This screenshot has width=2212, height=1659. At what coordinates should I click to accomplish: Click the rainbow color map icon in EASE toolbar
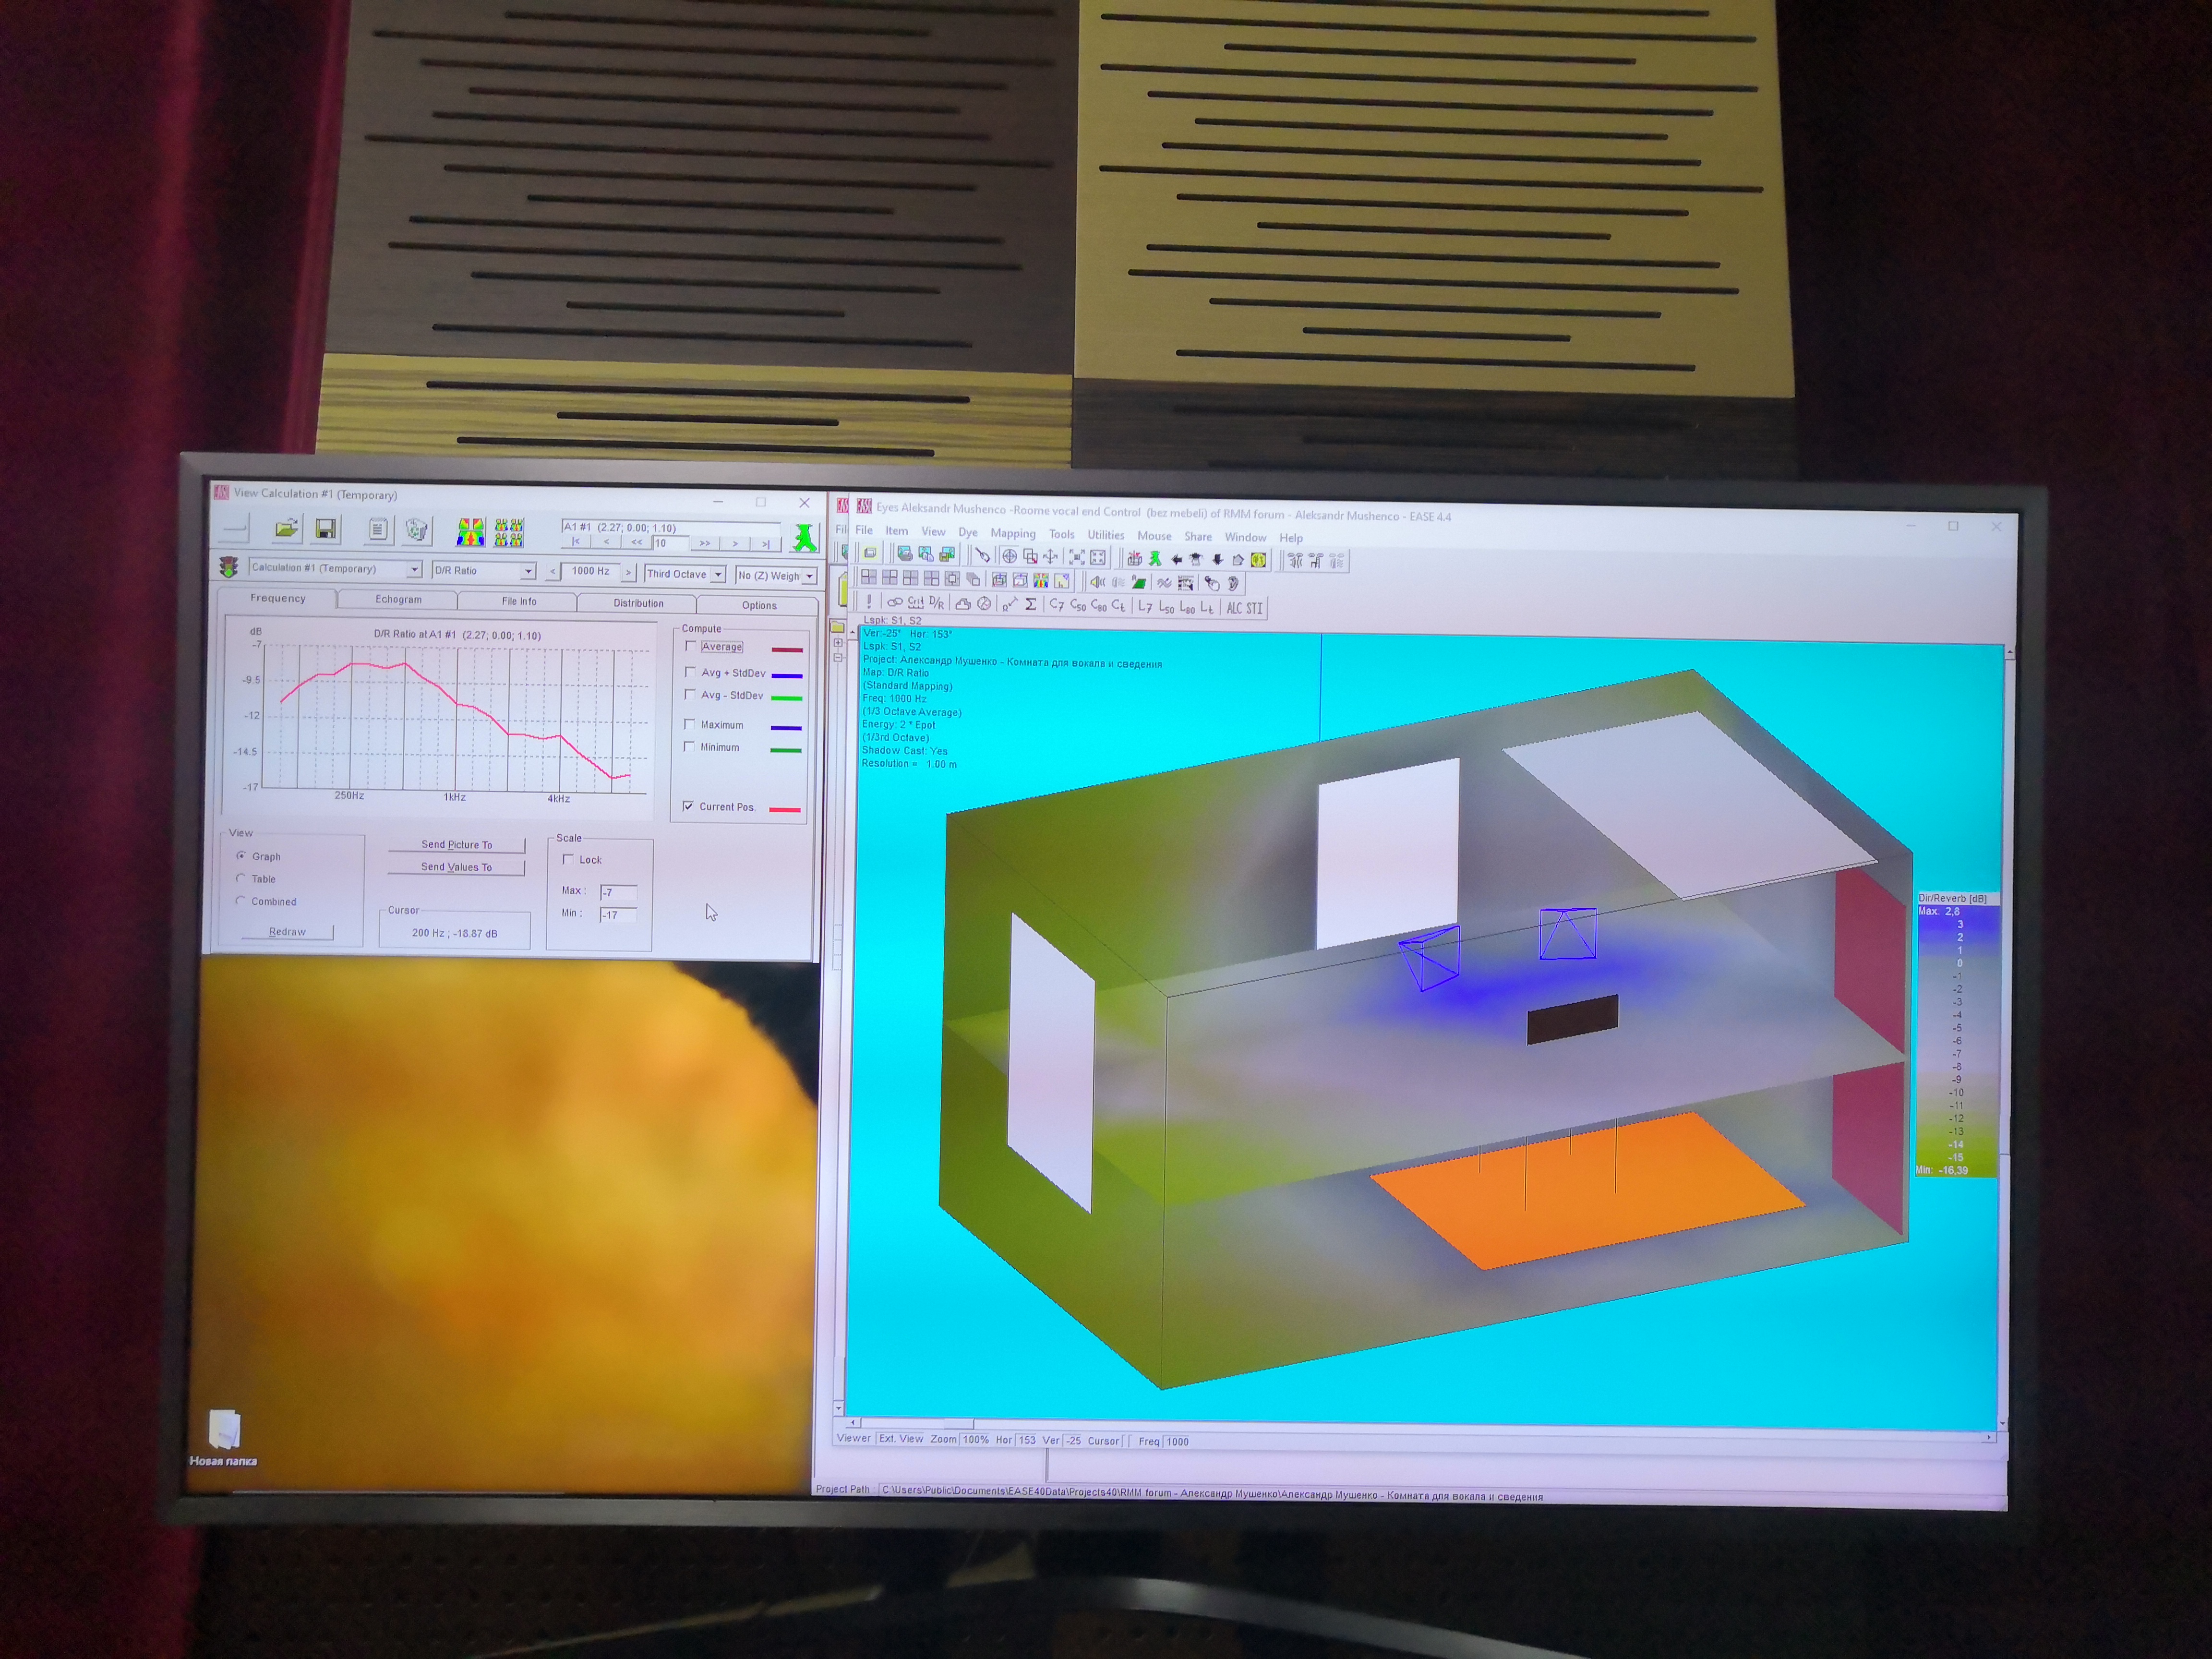pos(1041,580)
